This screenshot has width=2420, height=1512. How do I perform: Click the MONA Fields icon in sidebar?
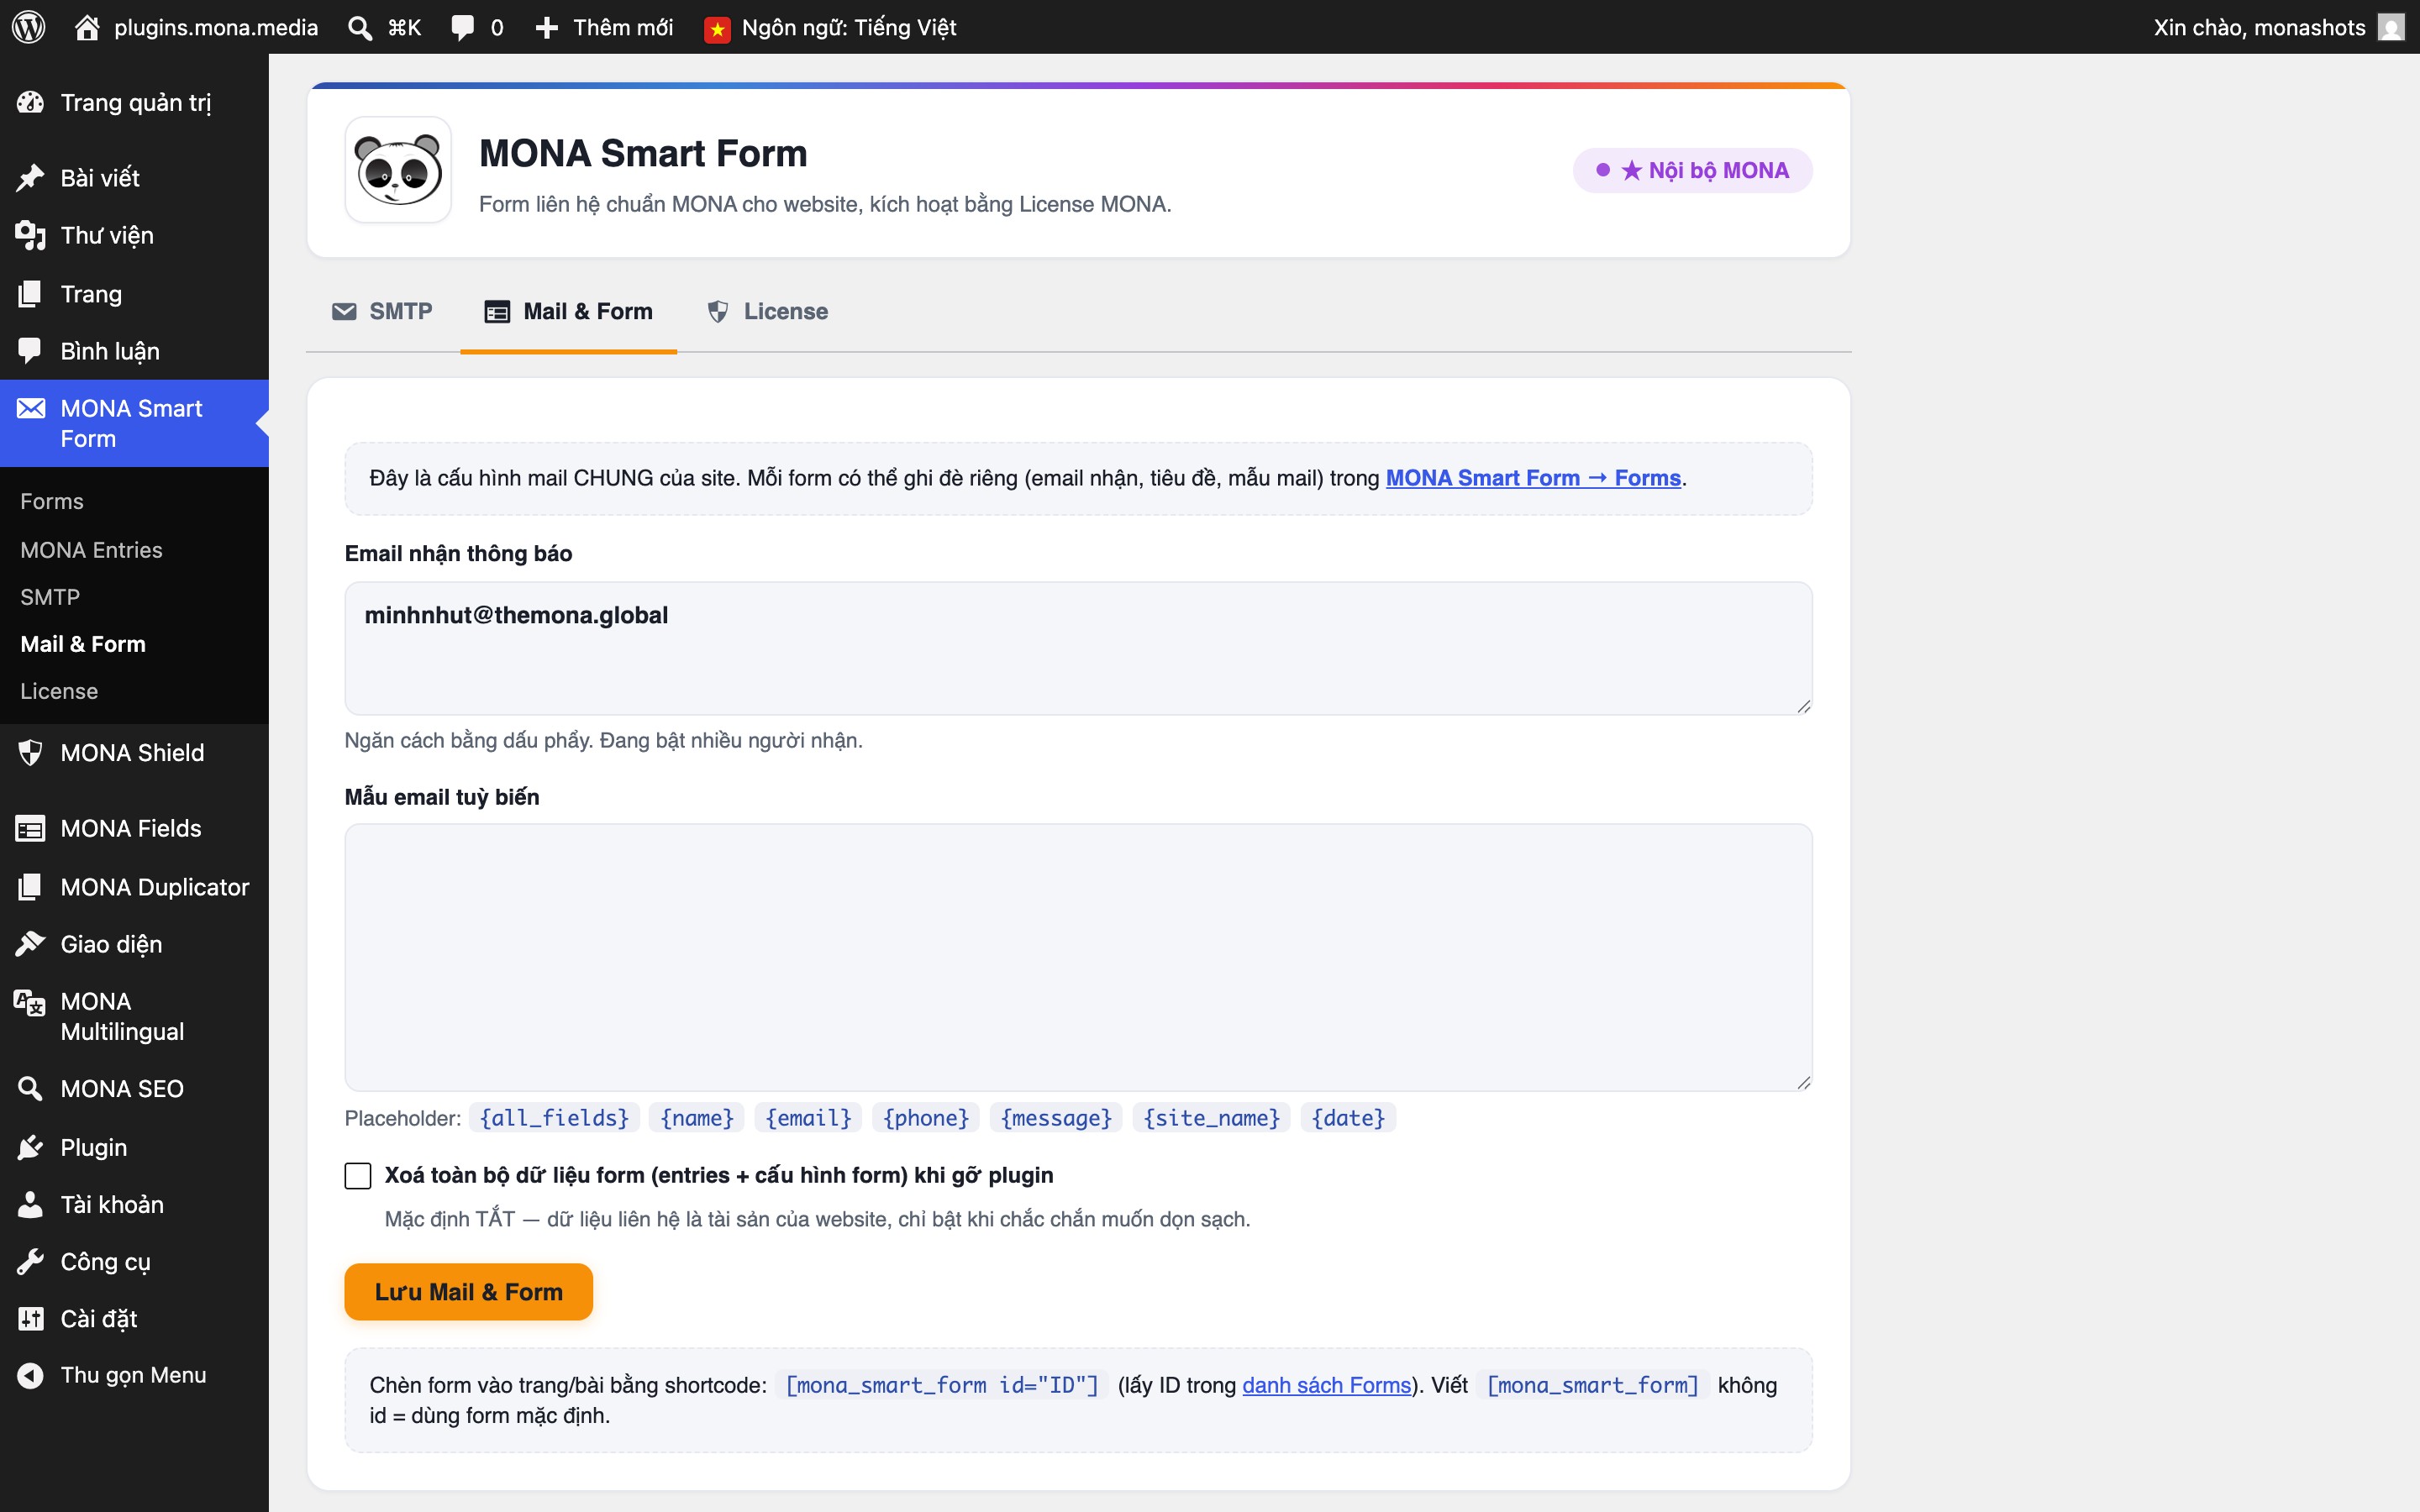(x=30, y=828)
